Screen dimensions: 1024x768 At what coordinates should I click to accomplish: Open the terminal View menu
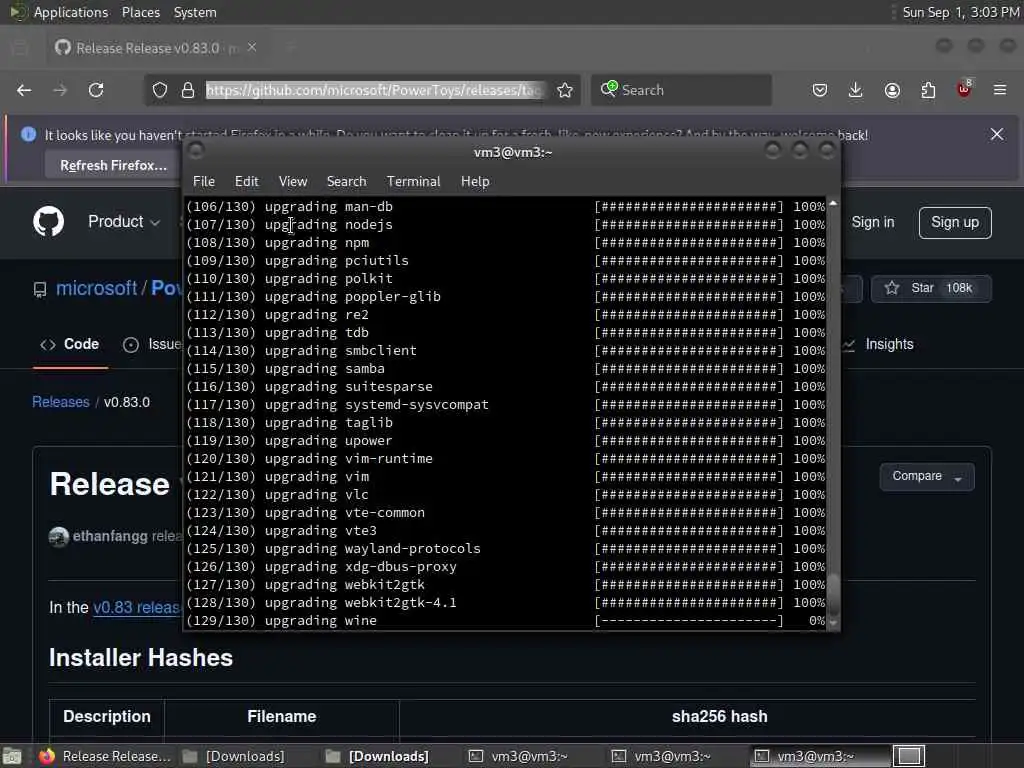pos(293,182)
